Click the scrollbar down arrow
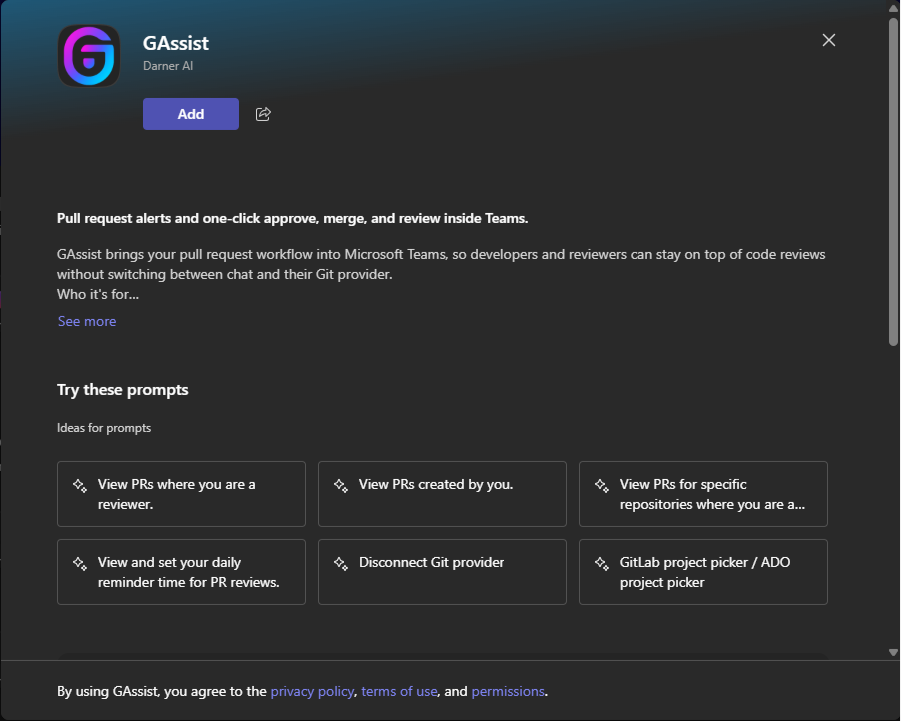 [893, 652]
